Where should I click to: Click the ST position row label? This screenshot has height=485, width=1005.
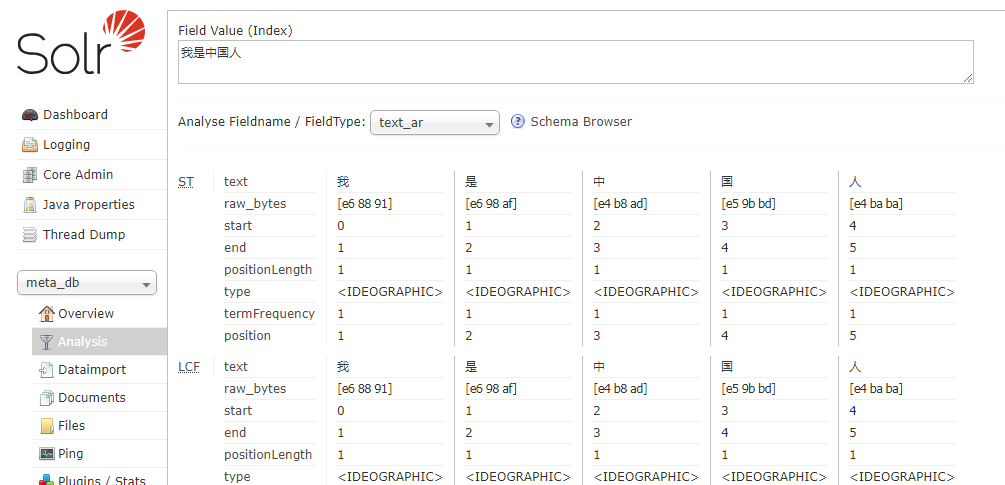247,336
